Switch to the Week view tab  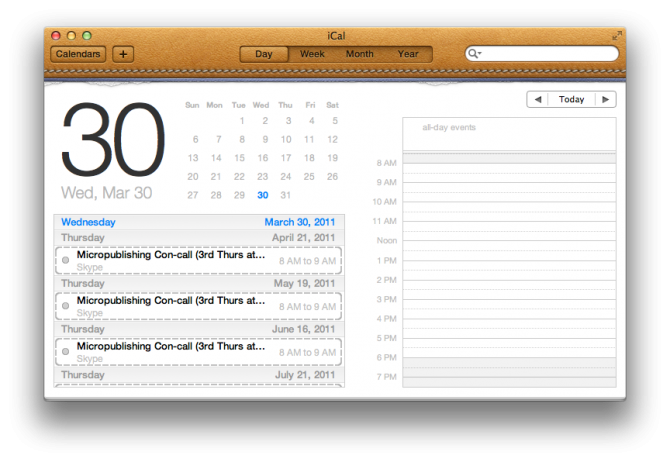[x=312, y=54]
